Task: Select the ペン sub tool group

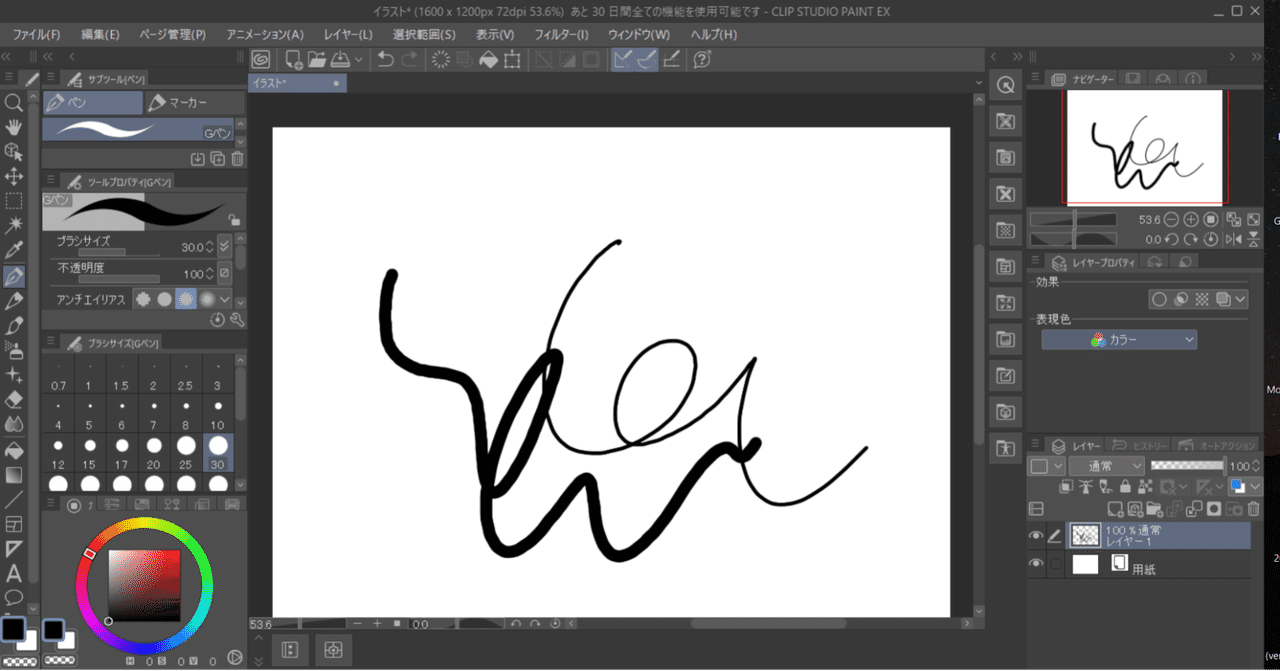Action: (x=93, y=102)
